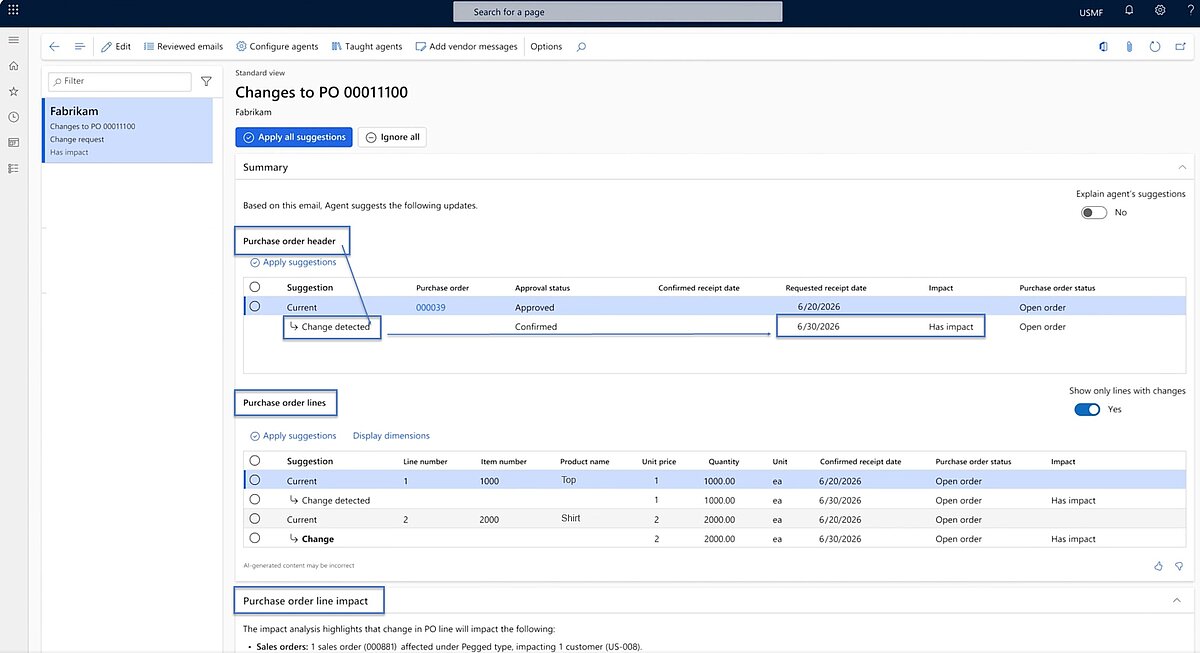Viewport: 1200px width, 653px height.
Task: Give thumbs up feedback
Action: pyautogui.click(x=1159, y=566)
